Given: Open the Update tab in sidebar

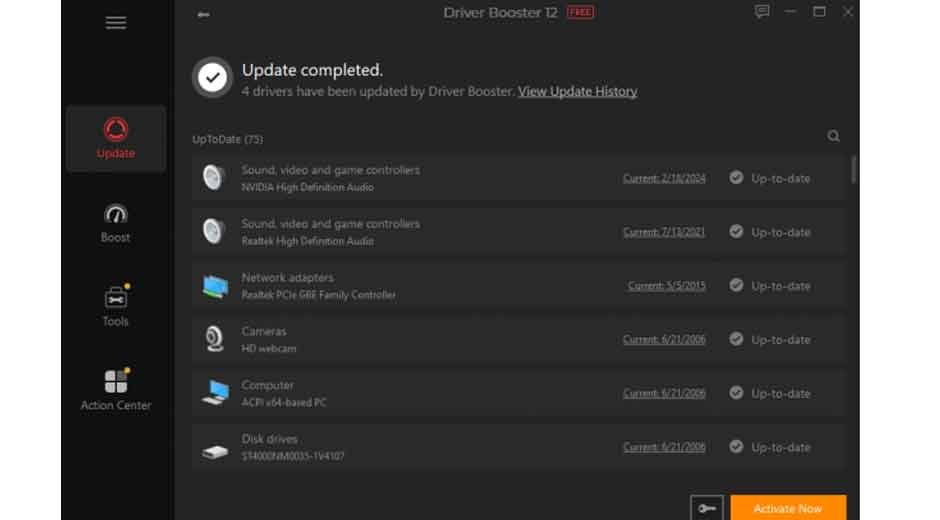Looking at the screenshot, I should [x=116, y=139].
